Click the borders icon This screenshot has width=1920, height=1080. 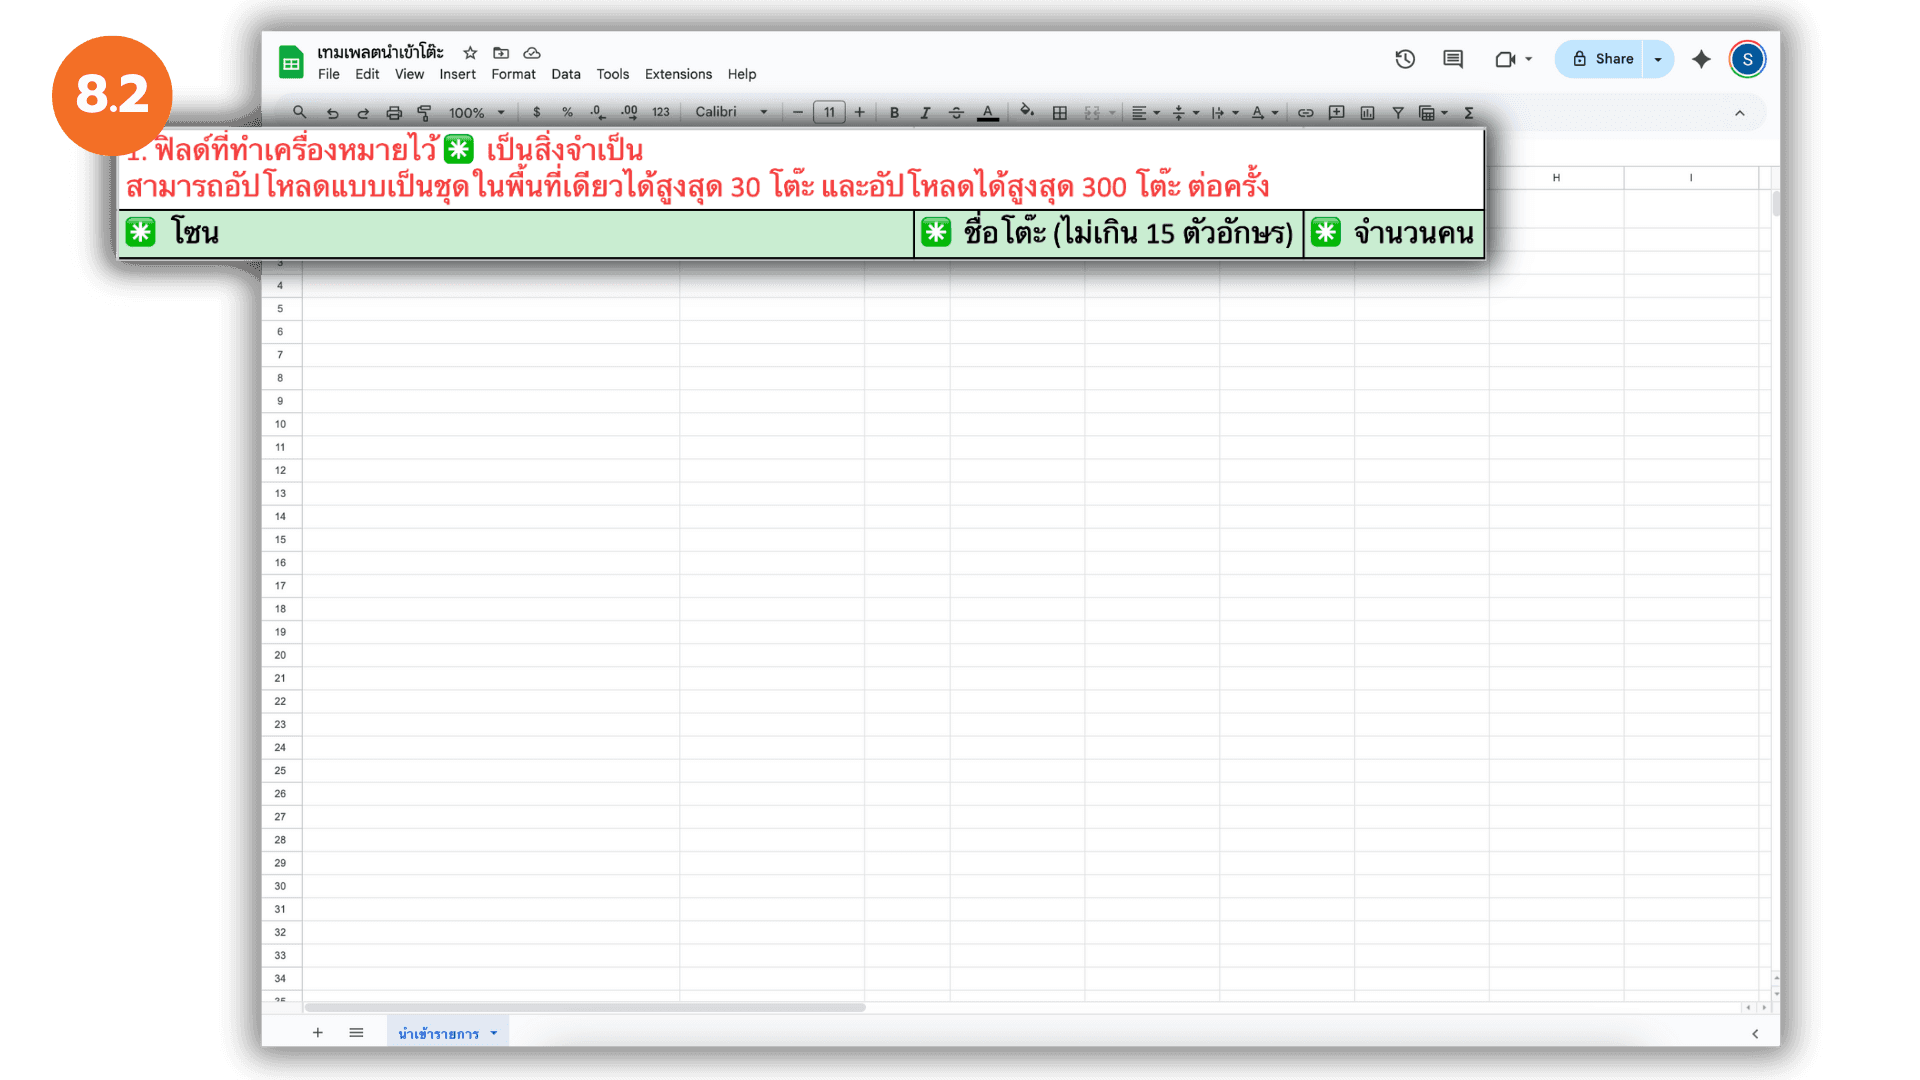pyautogui.click(x=1060, y=113)
